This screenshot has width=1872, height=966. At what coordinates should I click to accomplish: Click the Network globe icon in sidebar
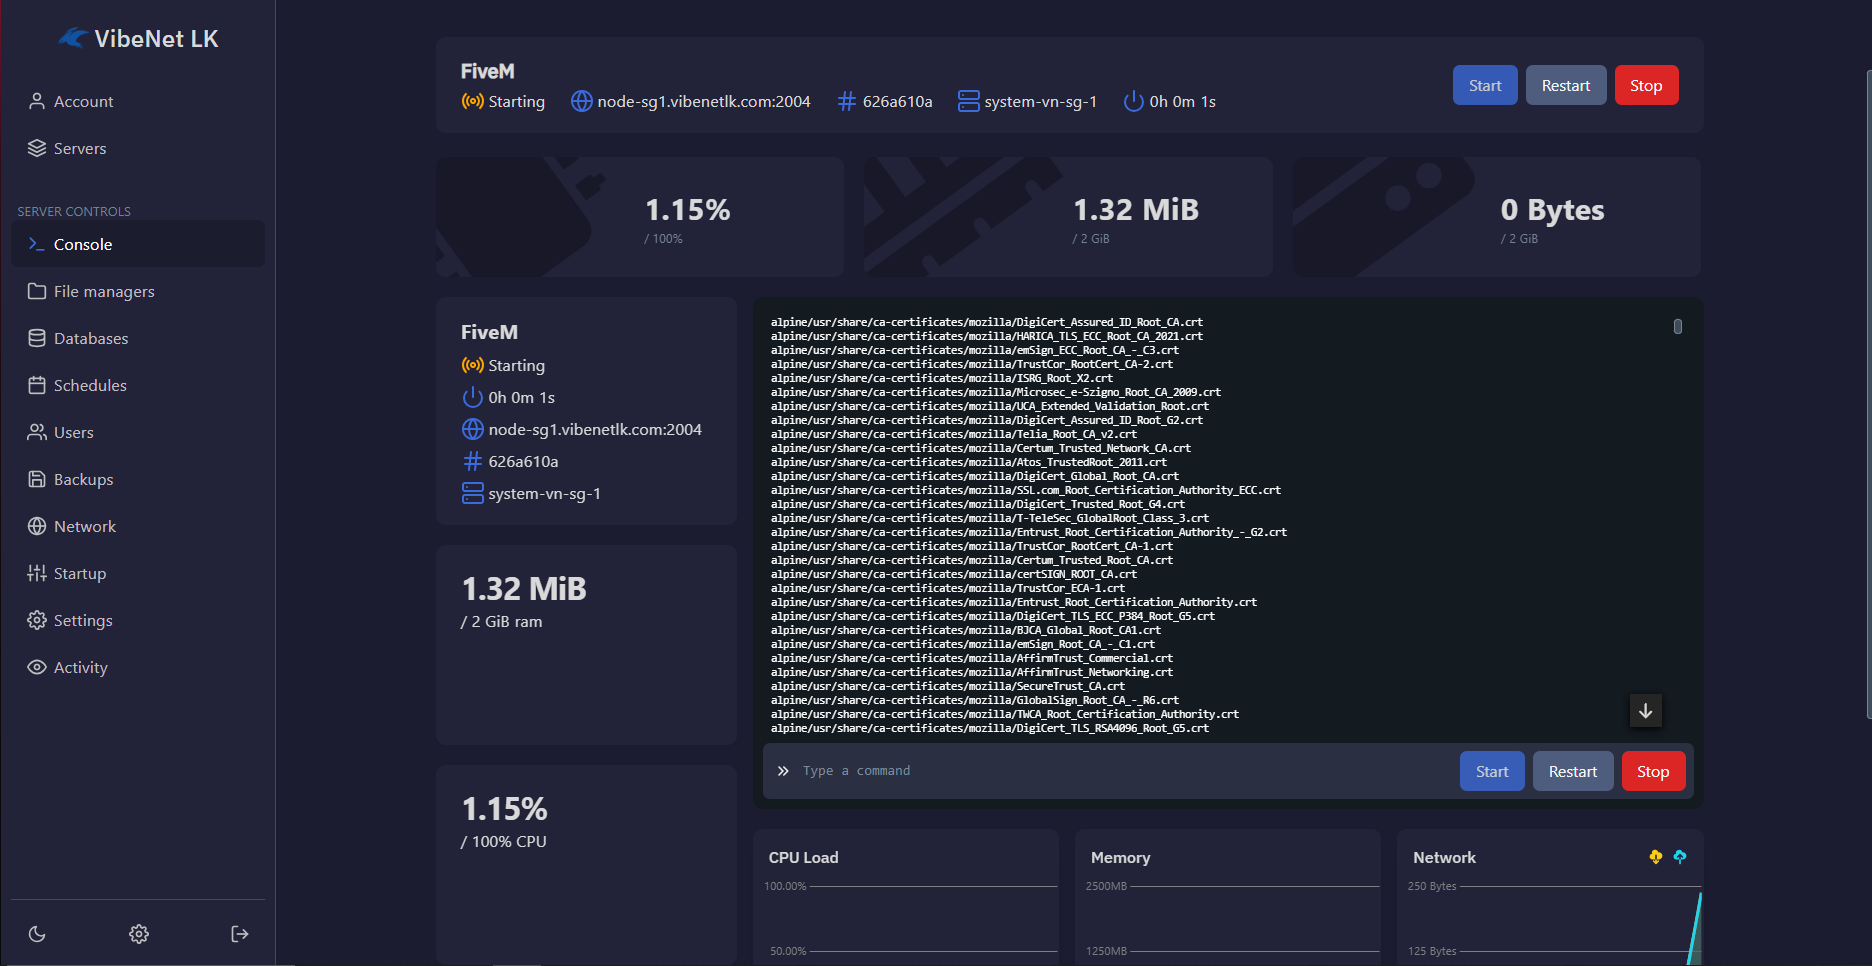click(37, 526)
